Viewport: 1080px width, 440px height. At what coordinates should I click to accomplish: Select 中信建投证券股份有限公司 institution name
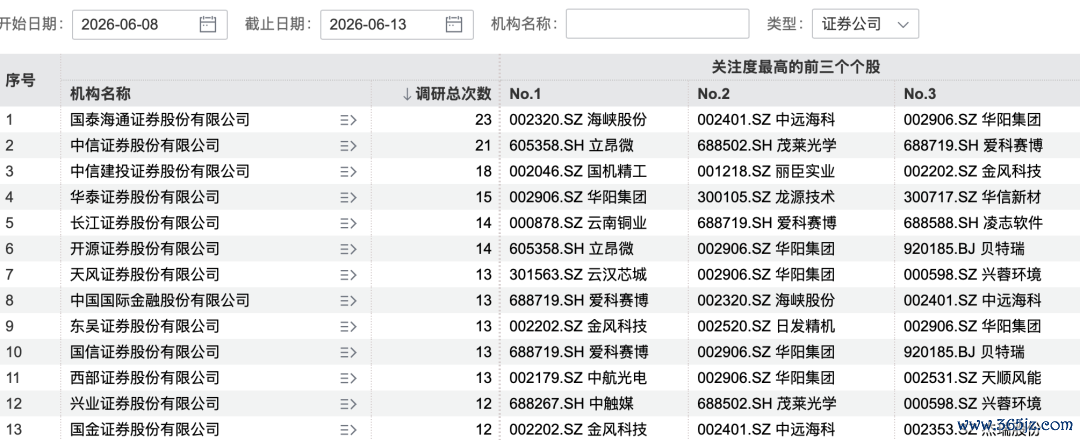(x=160, y=171)
